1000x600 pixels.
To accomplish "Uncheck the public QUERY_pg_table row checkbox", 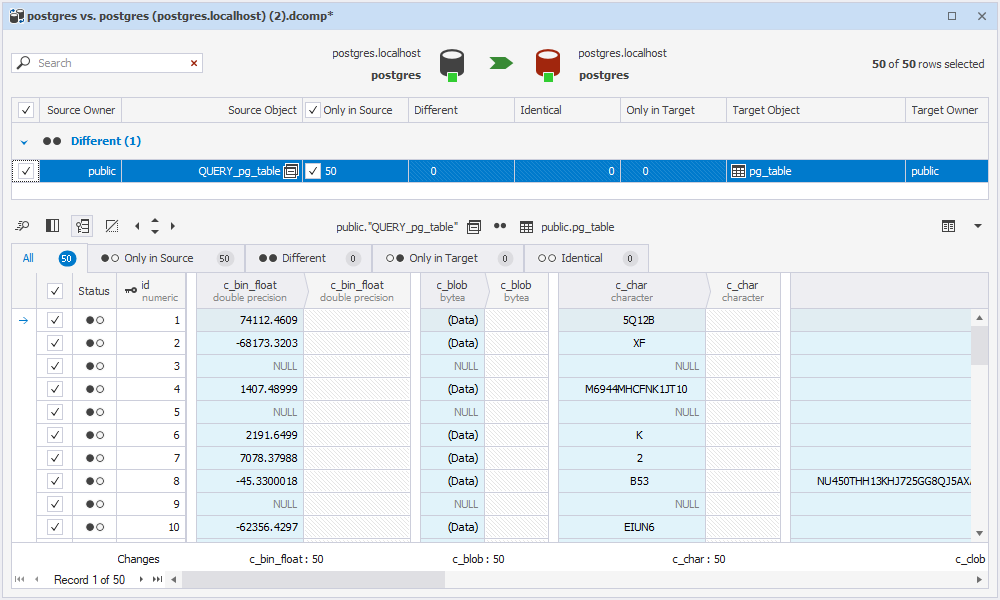I will coord(26,171).
